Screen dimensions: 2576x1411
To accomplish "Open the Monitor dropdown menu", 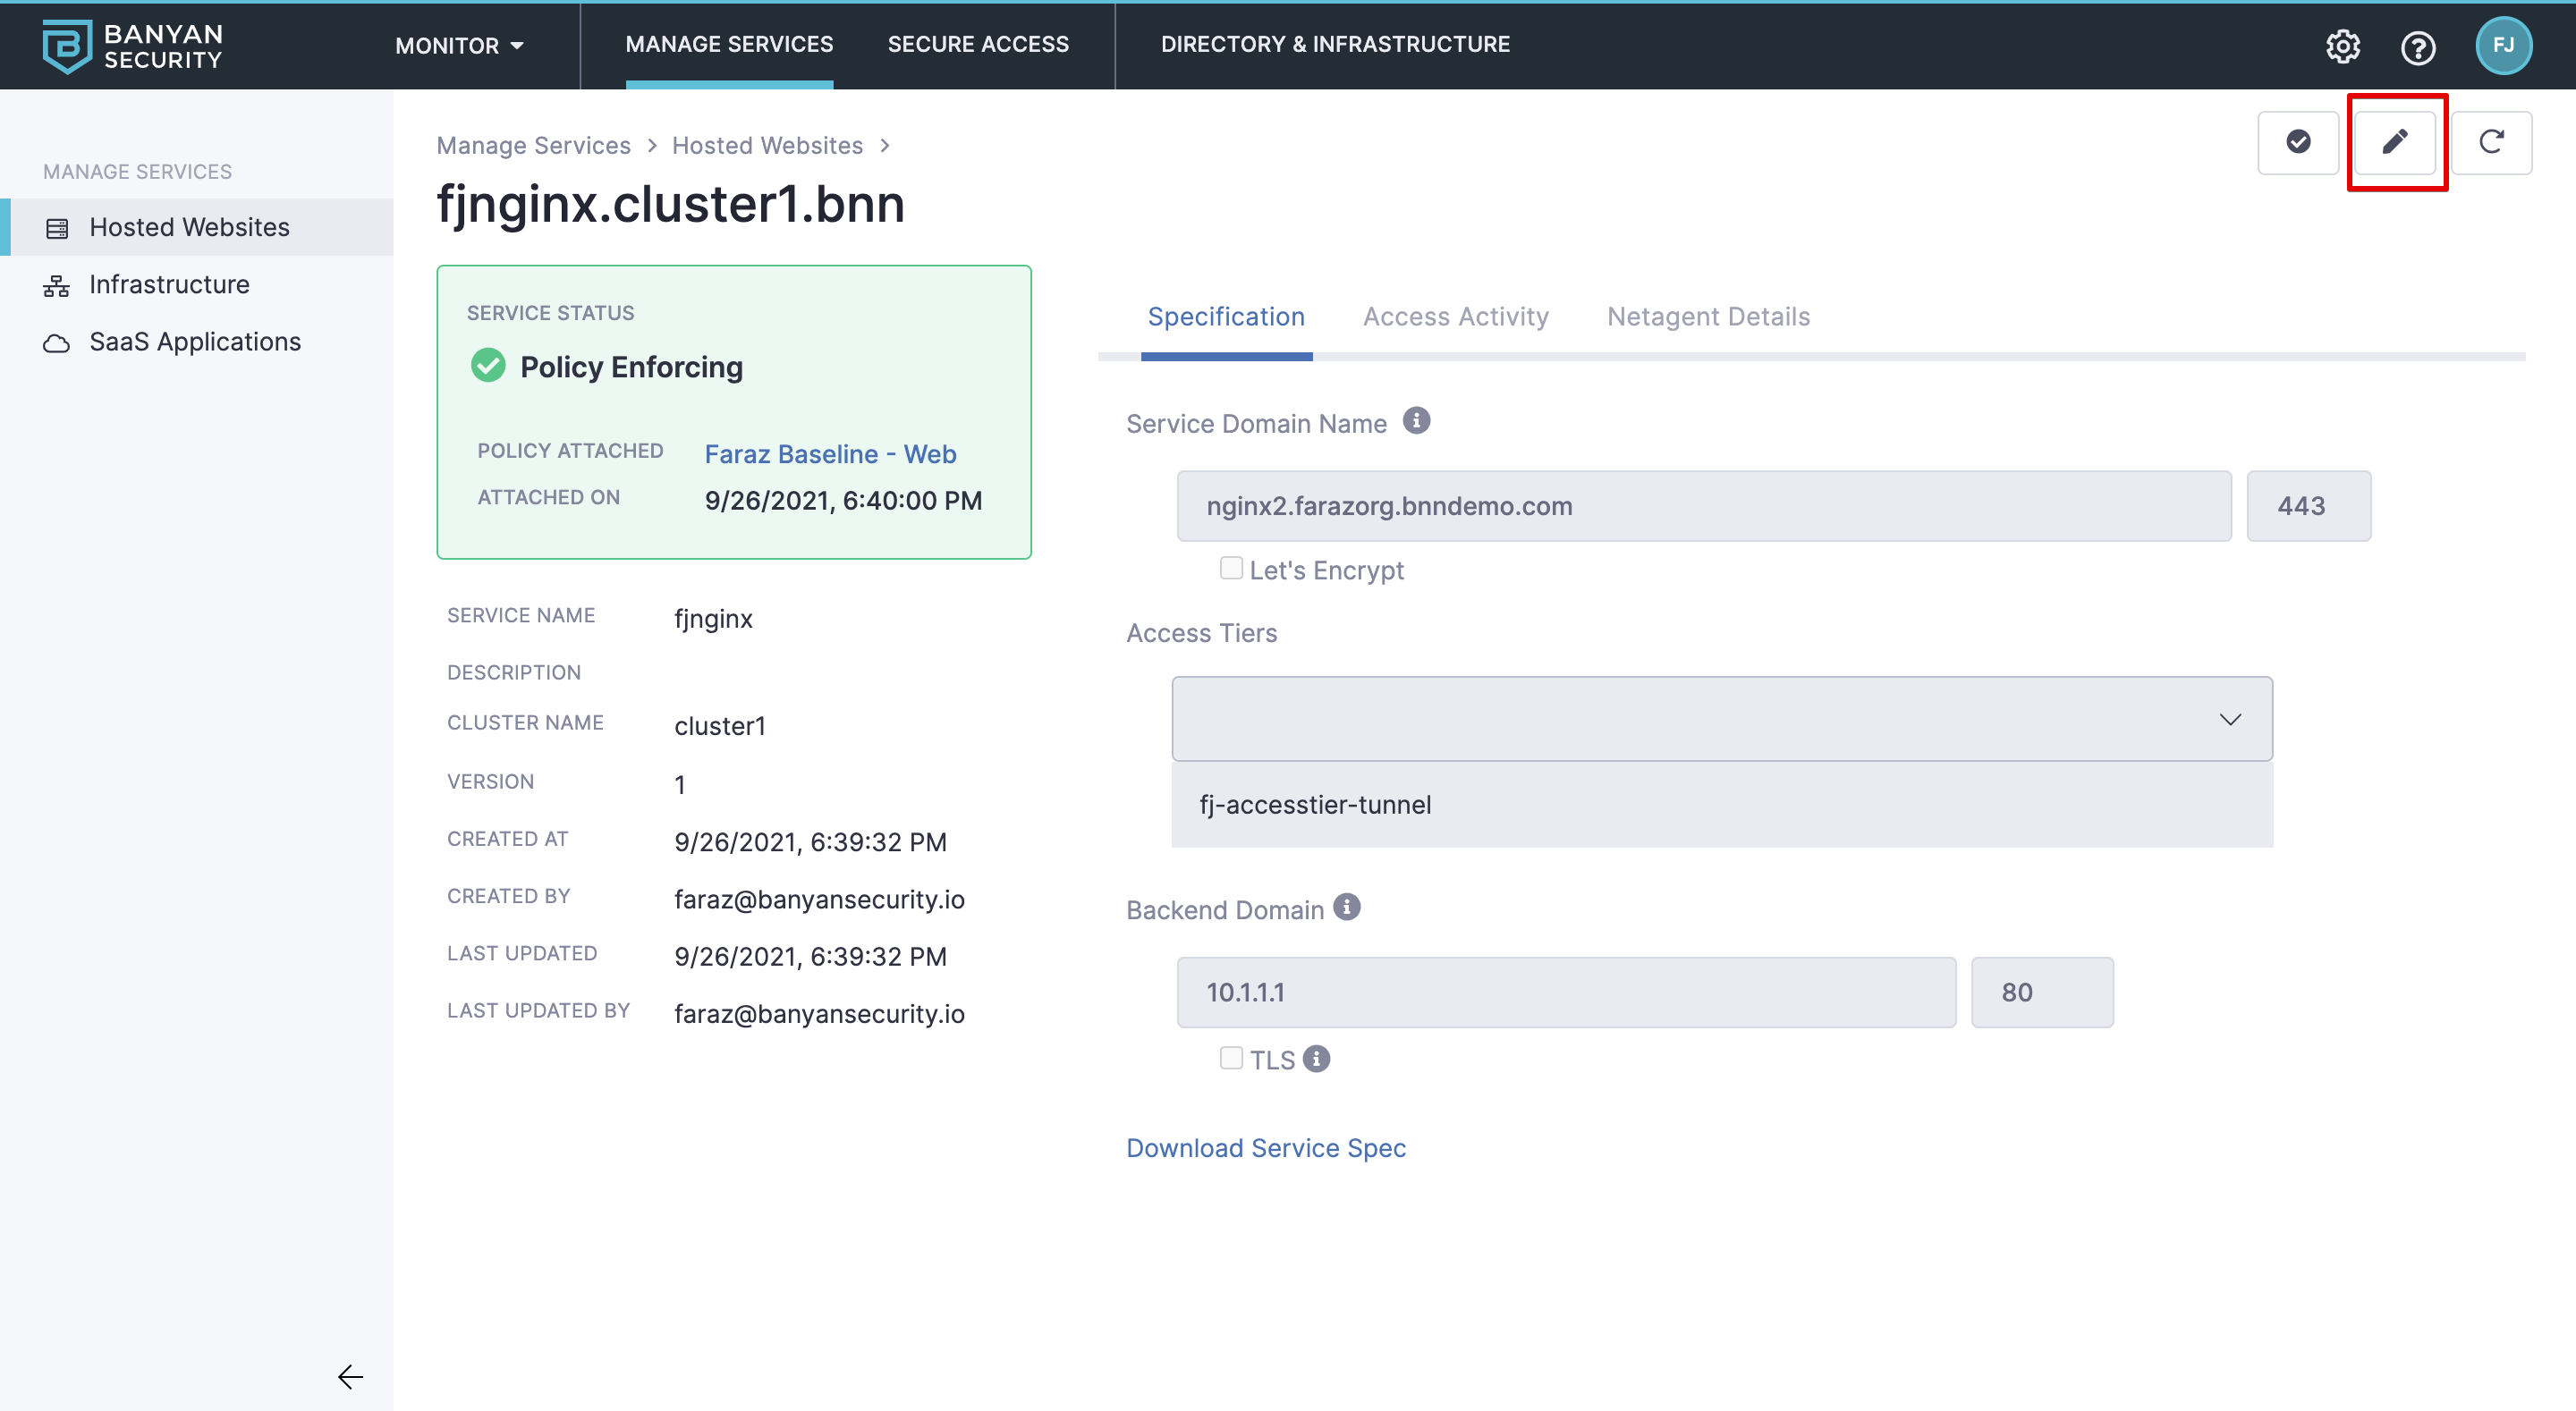I will pyautogui.click(x=459, y=46).
